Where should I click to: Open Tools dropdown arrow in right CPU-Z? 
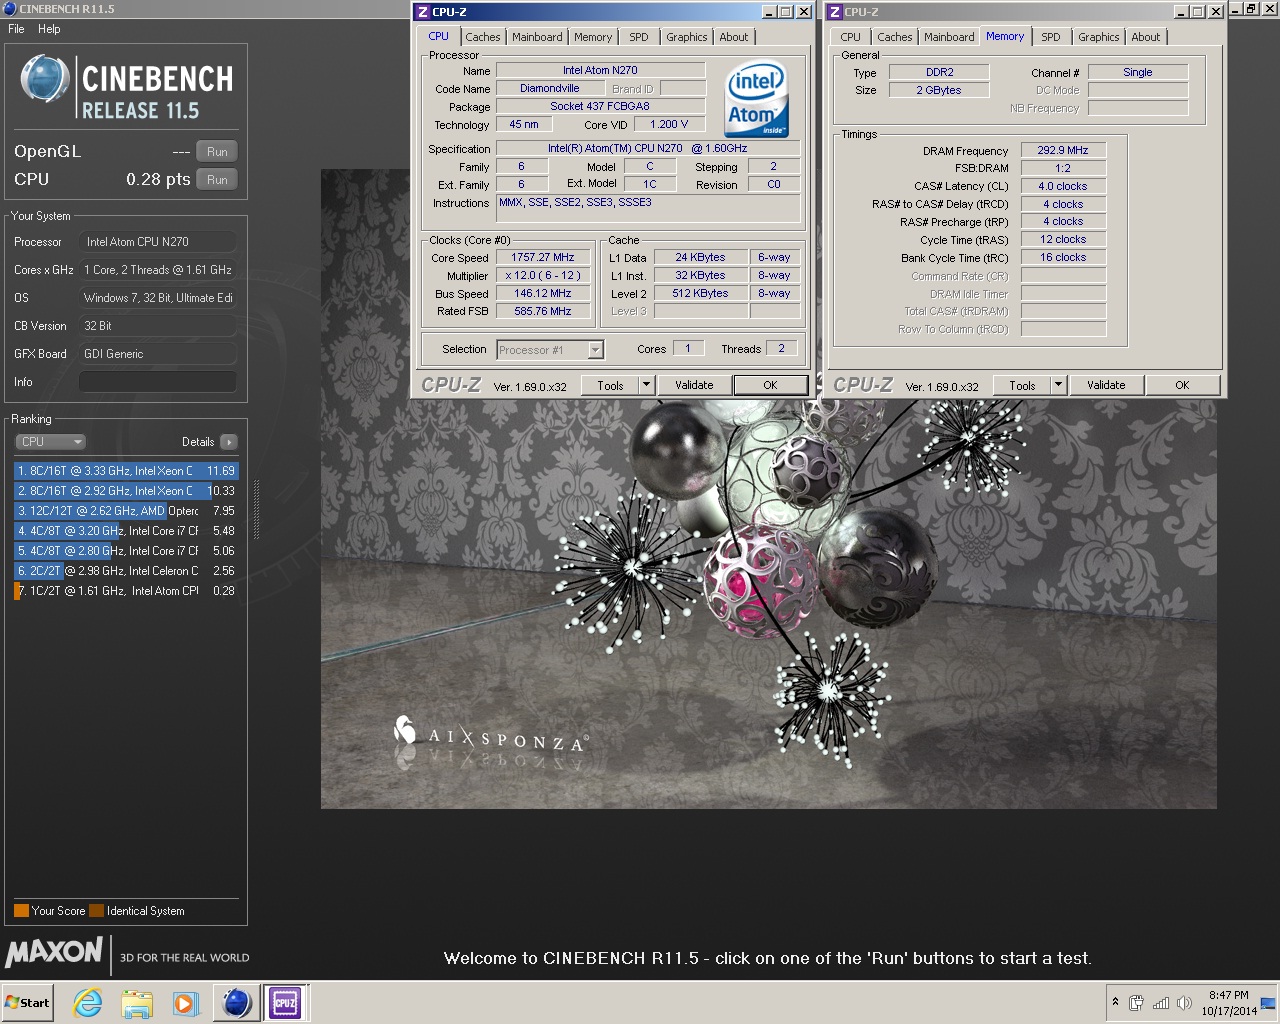point(1058,385)
